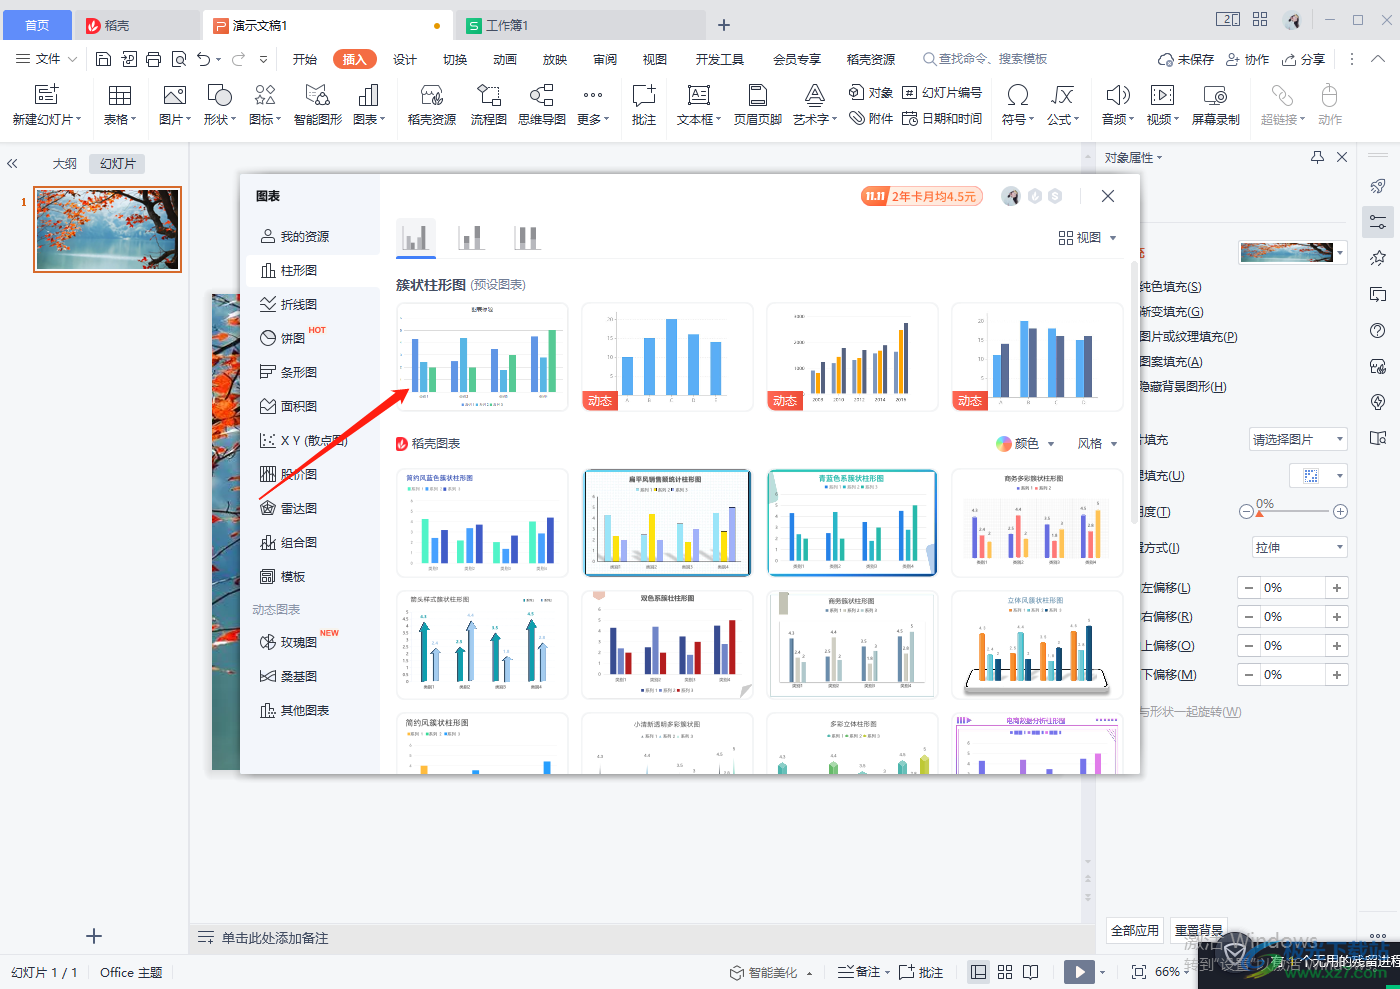Click the 协作 collaborate button
Viewport: 1400px width, 989px height.
click(1248, 59)
